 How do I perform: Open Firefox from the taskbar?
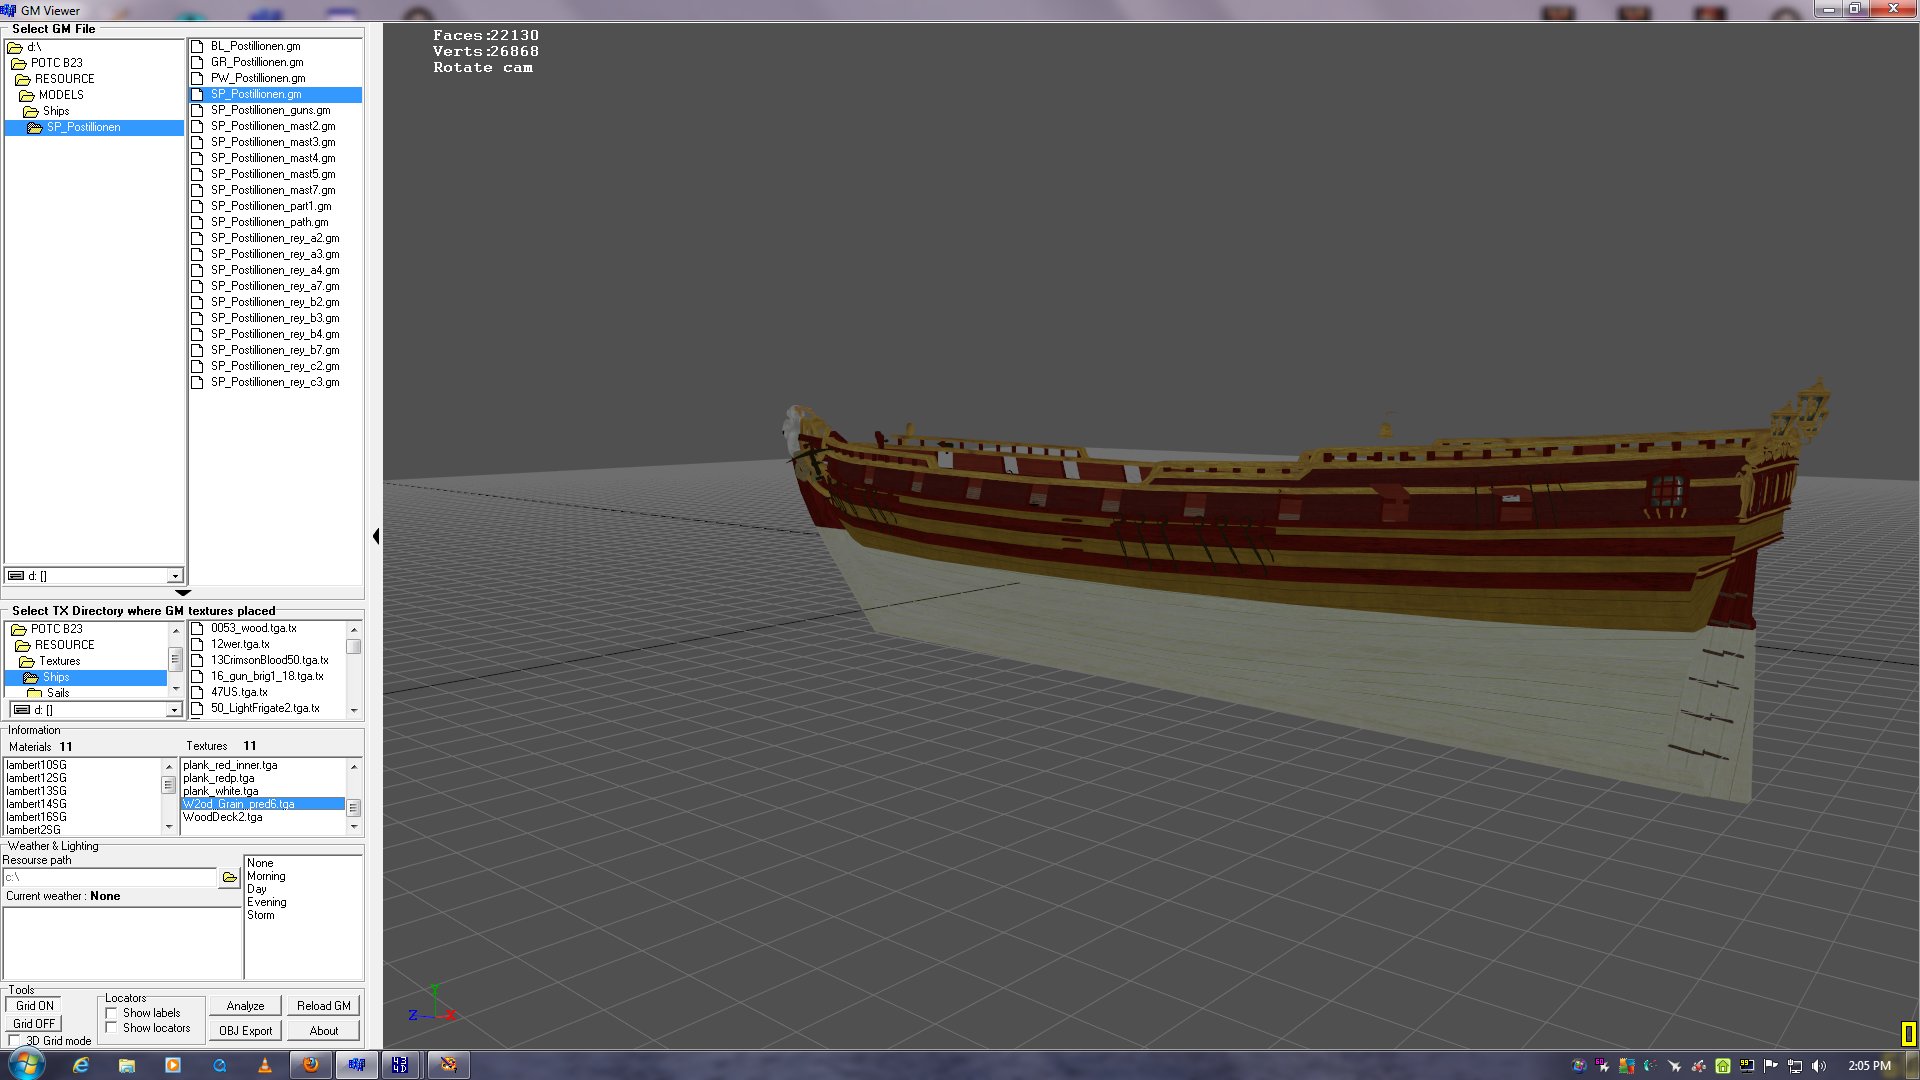[310, 1065]
